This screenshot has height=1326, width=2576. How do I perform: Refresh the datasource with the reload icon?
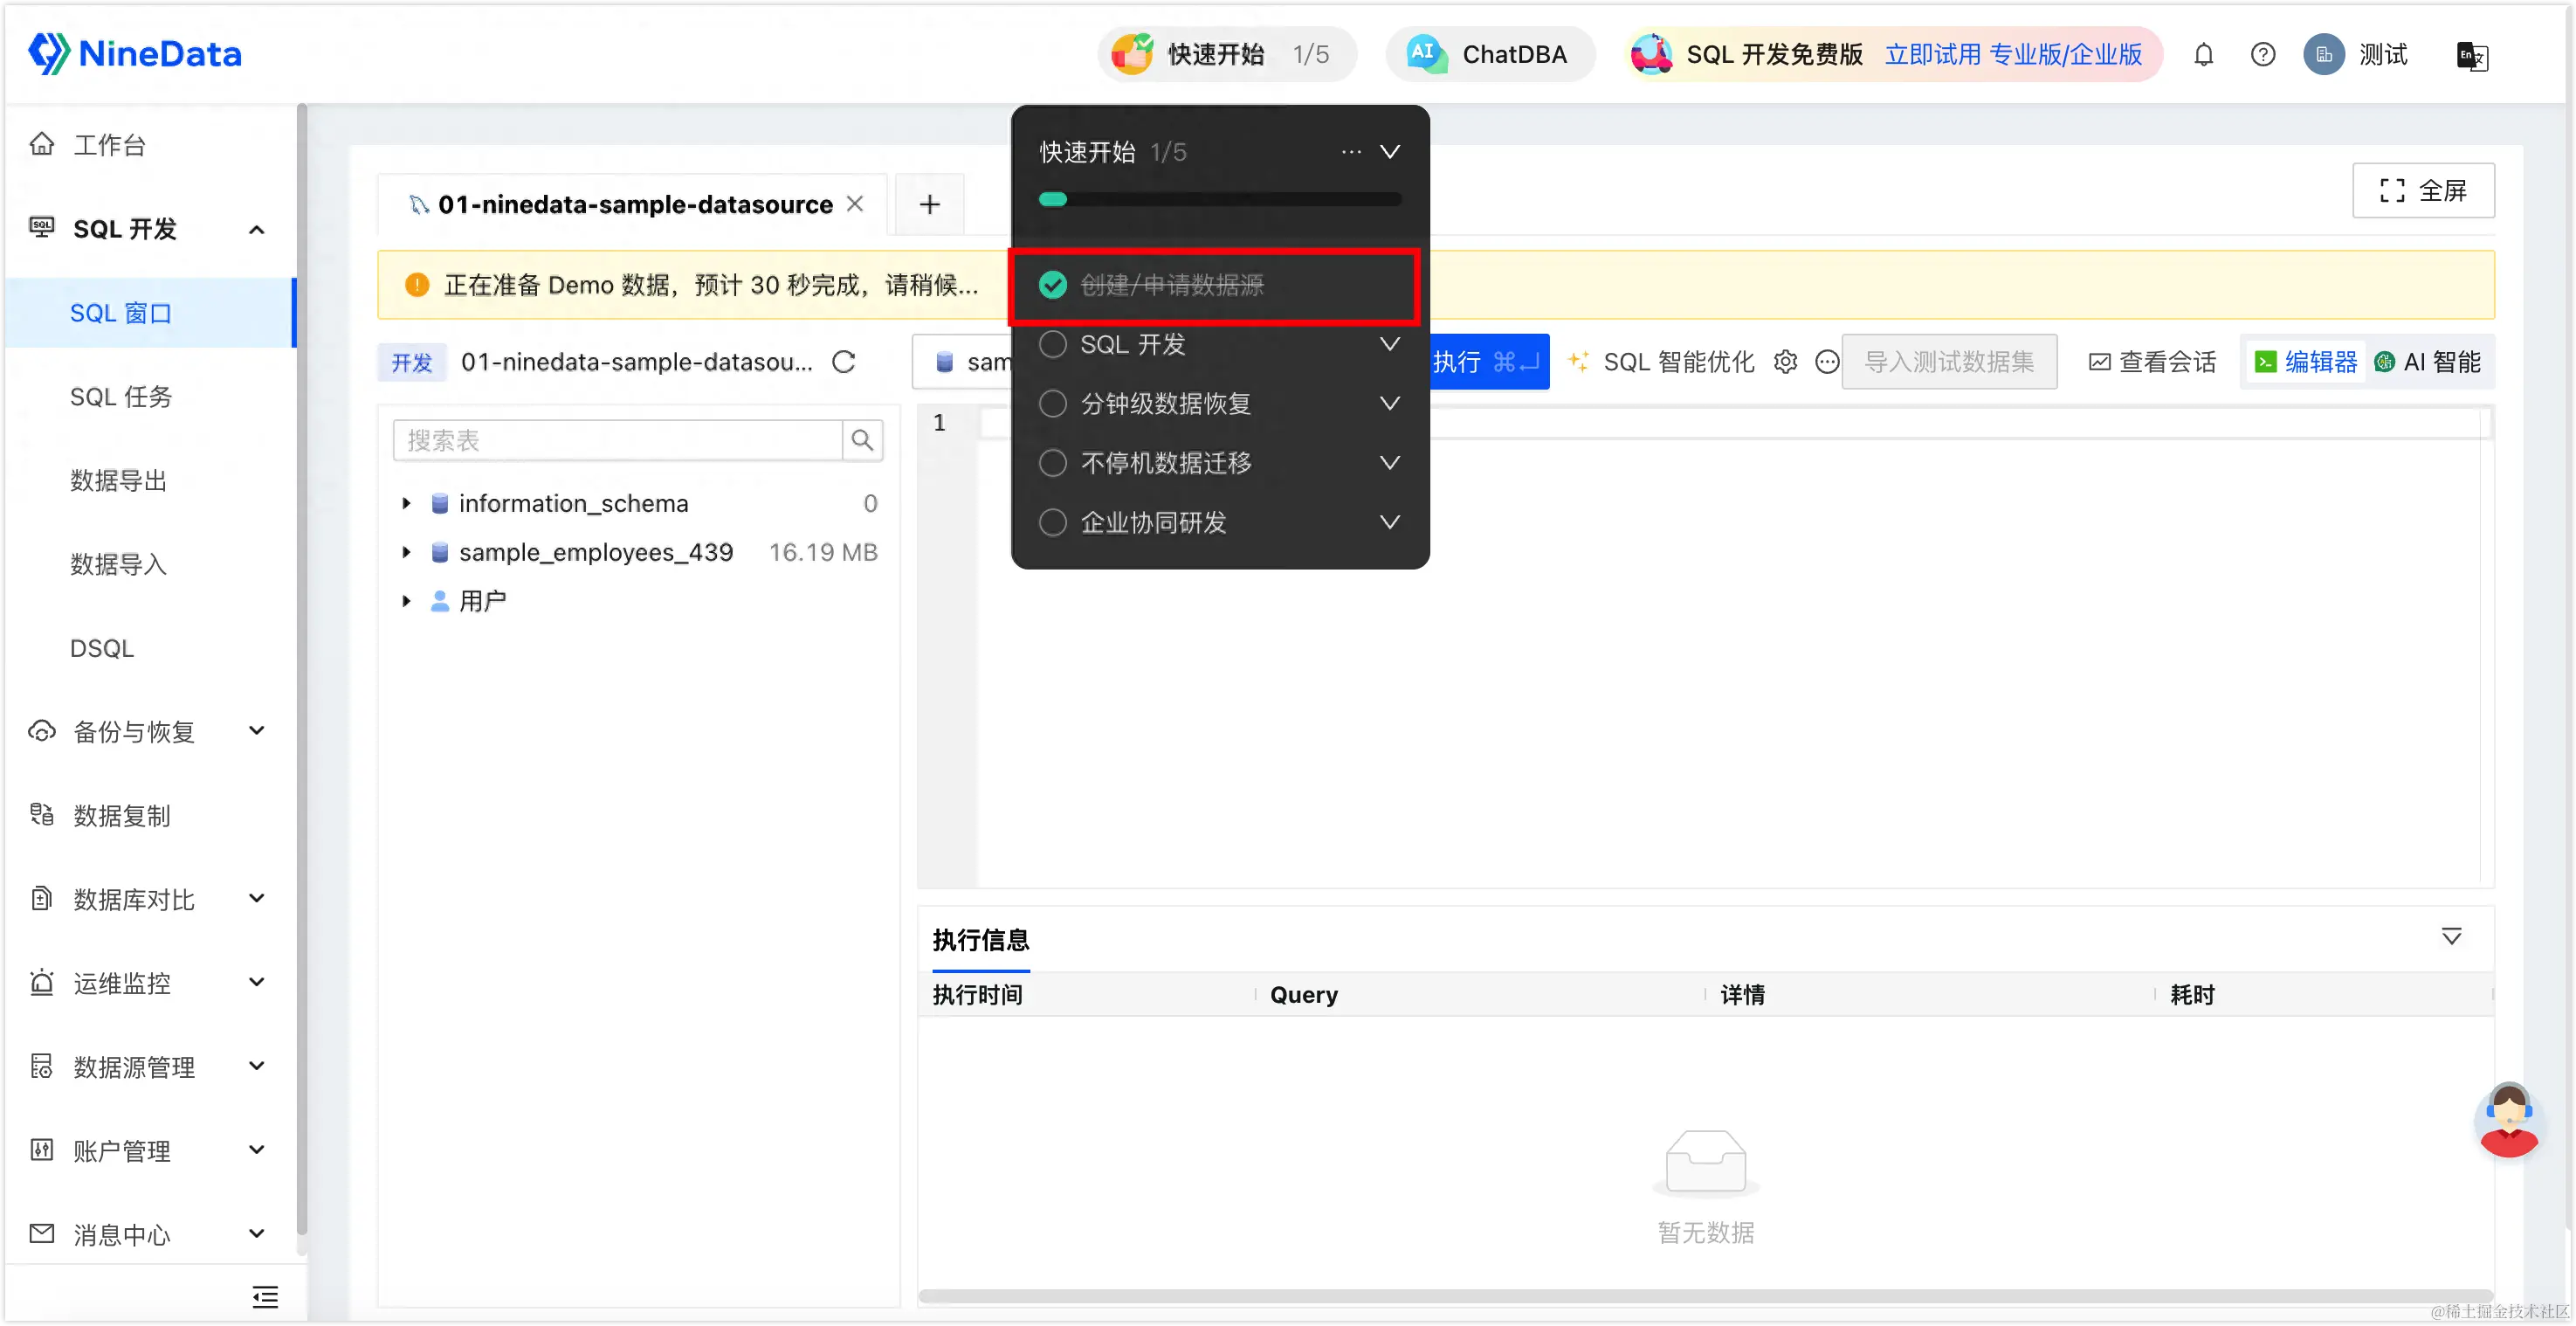[844, 362]
